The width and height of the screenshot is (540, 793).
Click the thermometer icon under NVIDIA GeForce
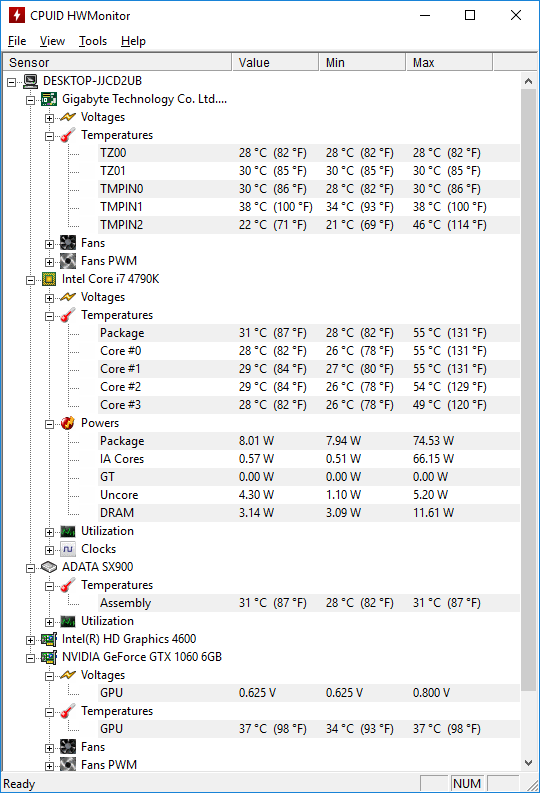tap(68, 711)
